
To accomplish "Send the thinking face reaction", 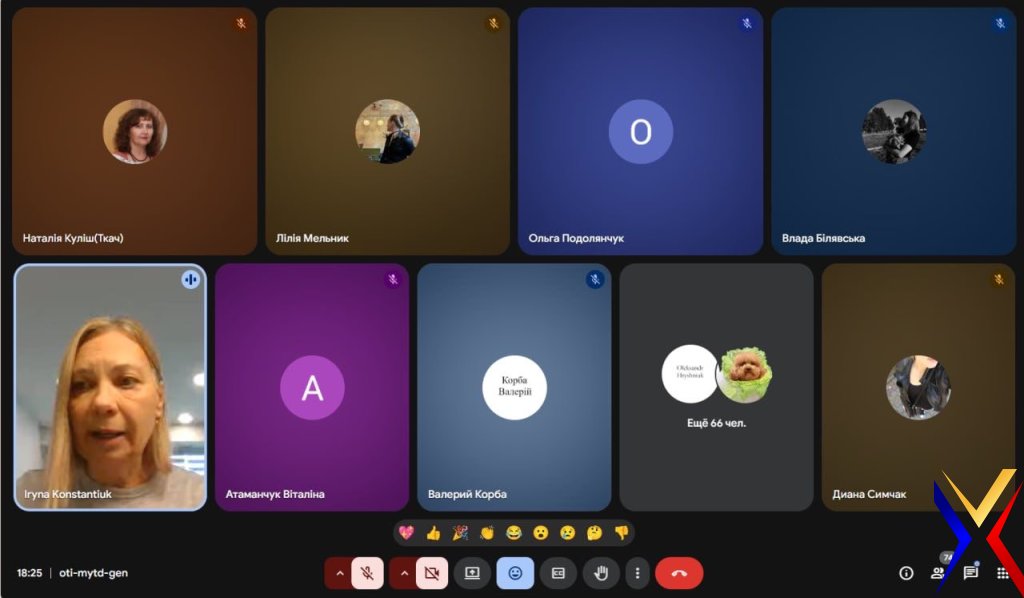I will click(x=594, y=533).
